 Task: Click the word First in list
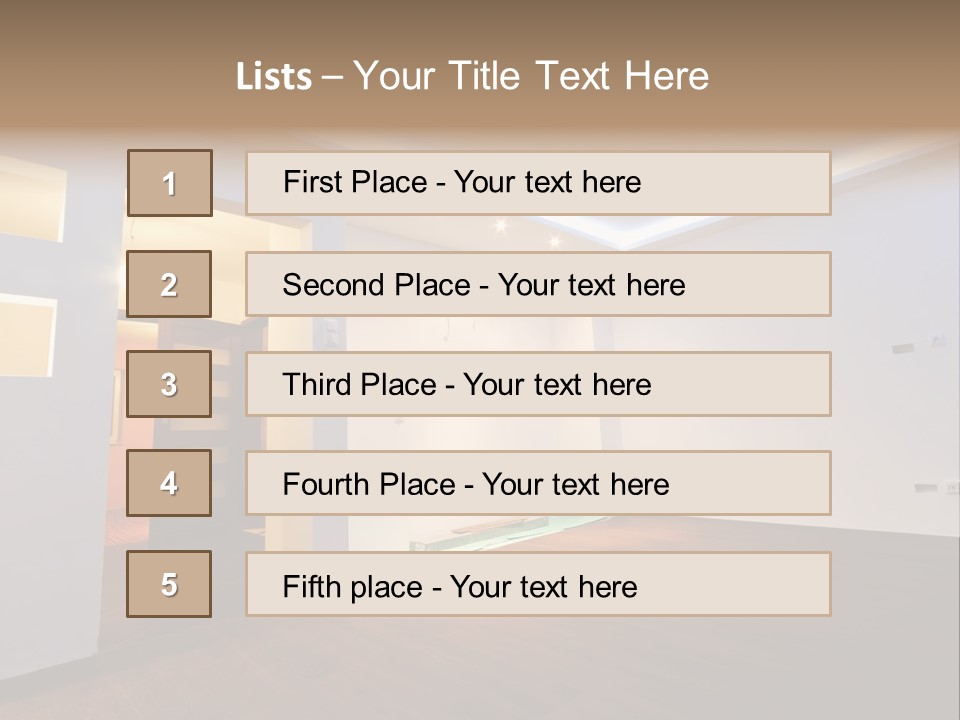click(x=312, y=182)
